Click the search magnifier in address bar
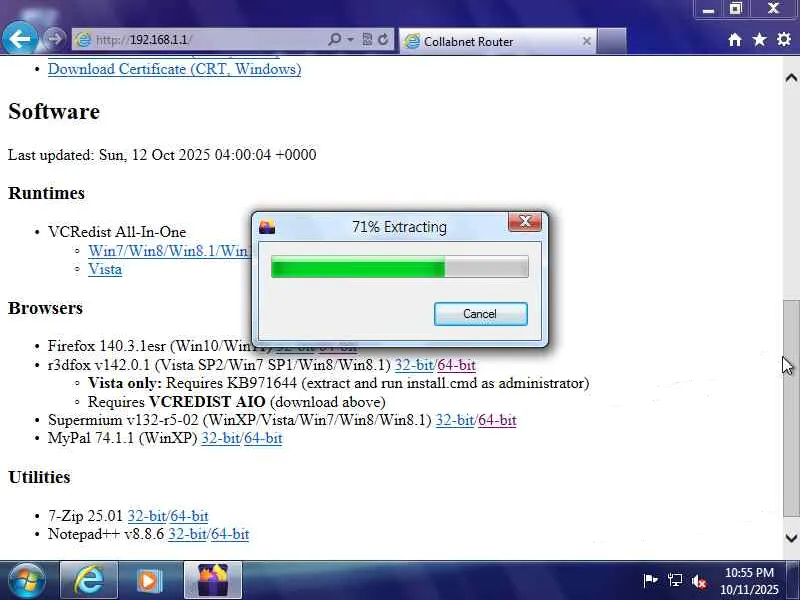The height and width of the screenshot is (600, 800). [x=335, y=39]
